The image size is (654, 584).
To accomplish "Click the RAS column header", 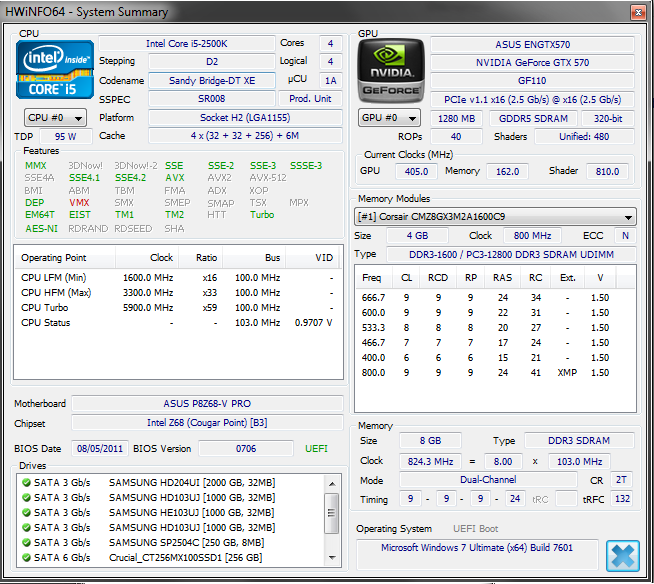I will coord(503,277).
